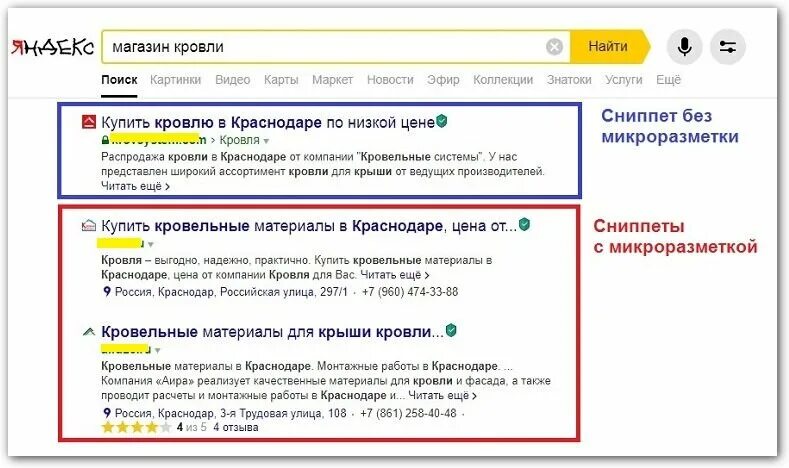The width and height of the screenshot is (789, 468).
Task: Open the dropdown arrow after 'Кровля' breadcrumb
Action: [x=266, y=141]
